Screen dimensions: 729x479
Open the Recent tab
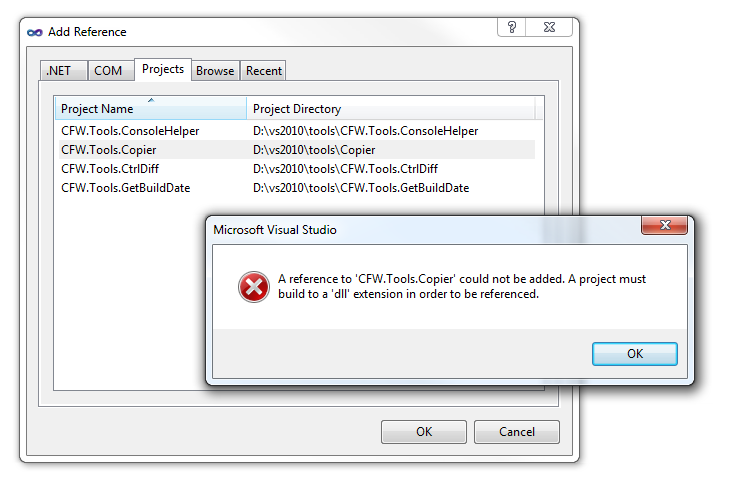[263, 71]
